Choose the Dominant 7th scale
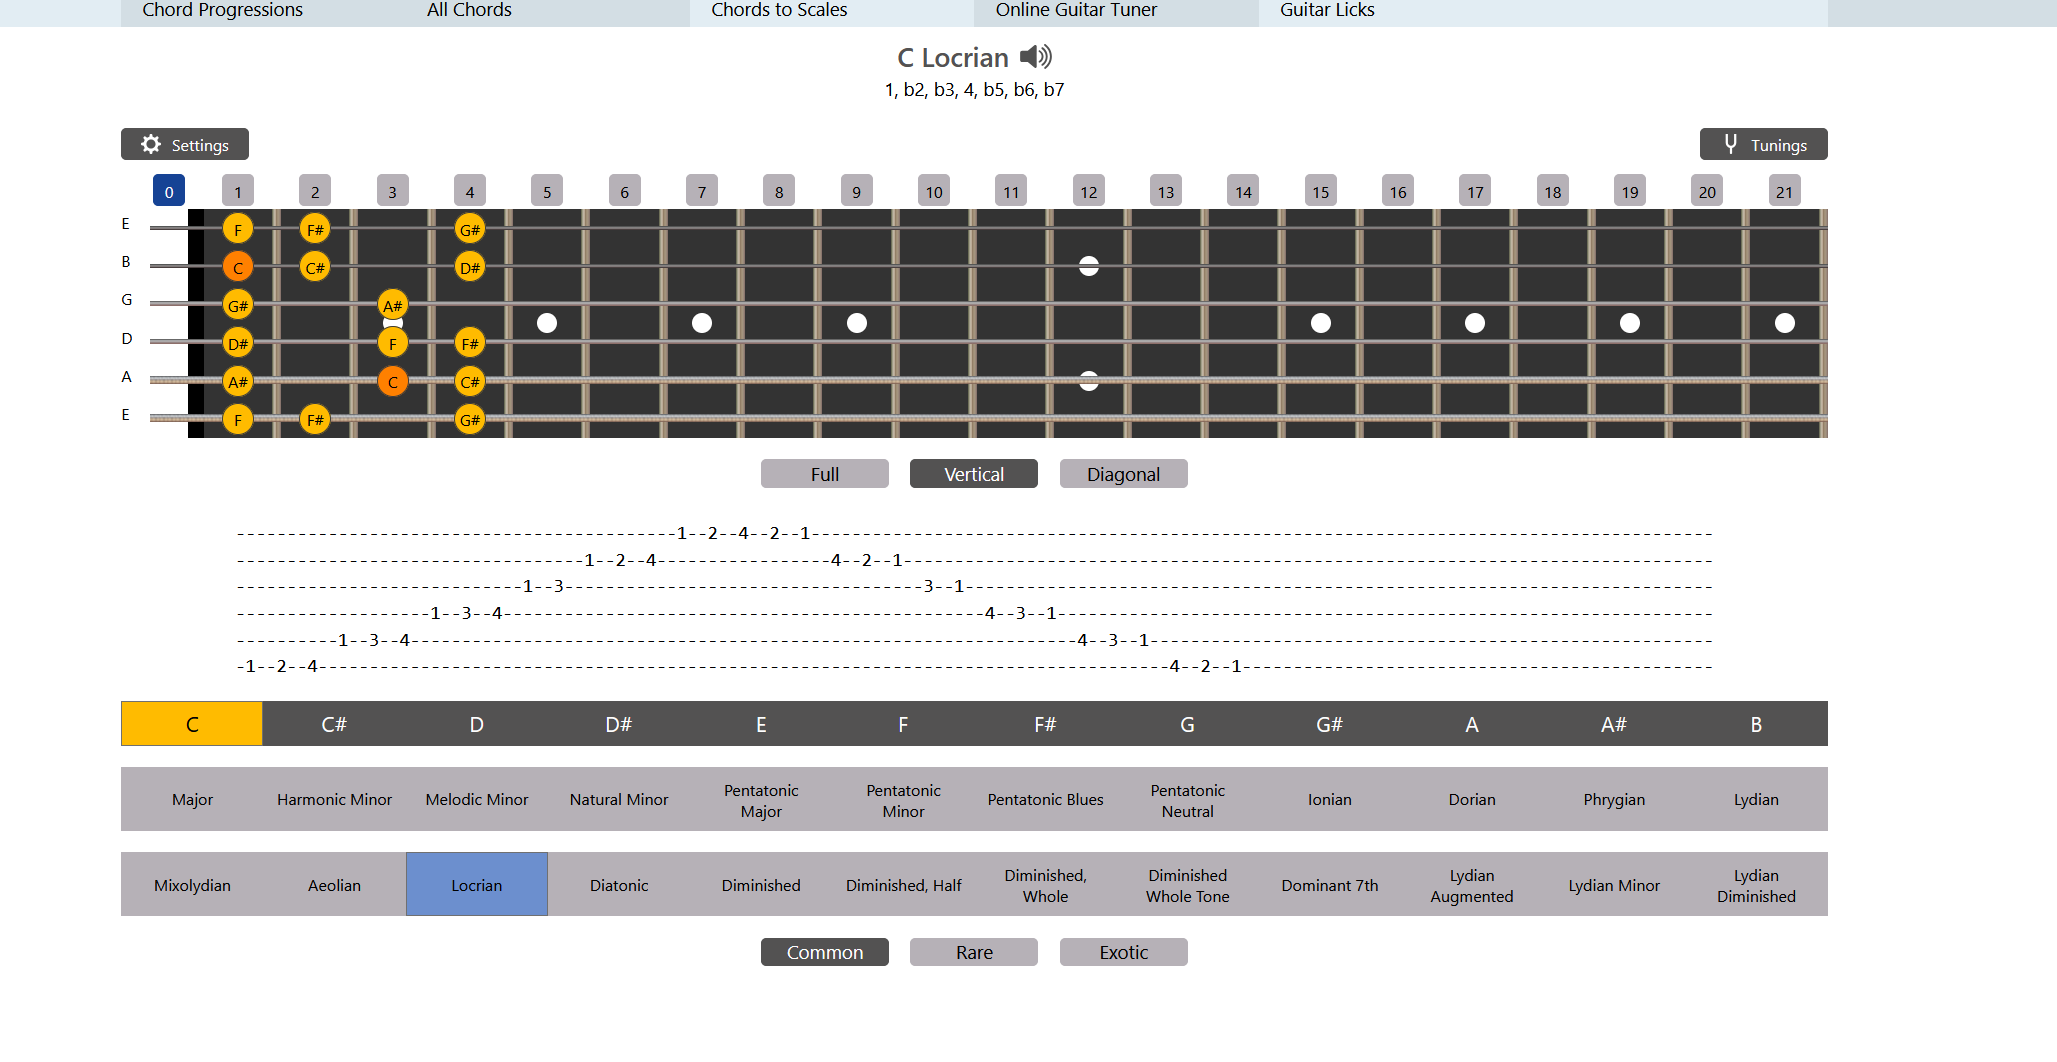Viewport: 2057px width, 1062px height. pos(1330,885)
